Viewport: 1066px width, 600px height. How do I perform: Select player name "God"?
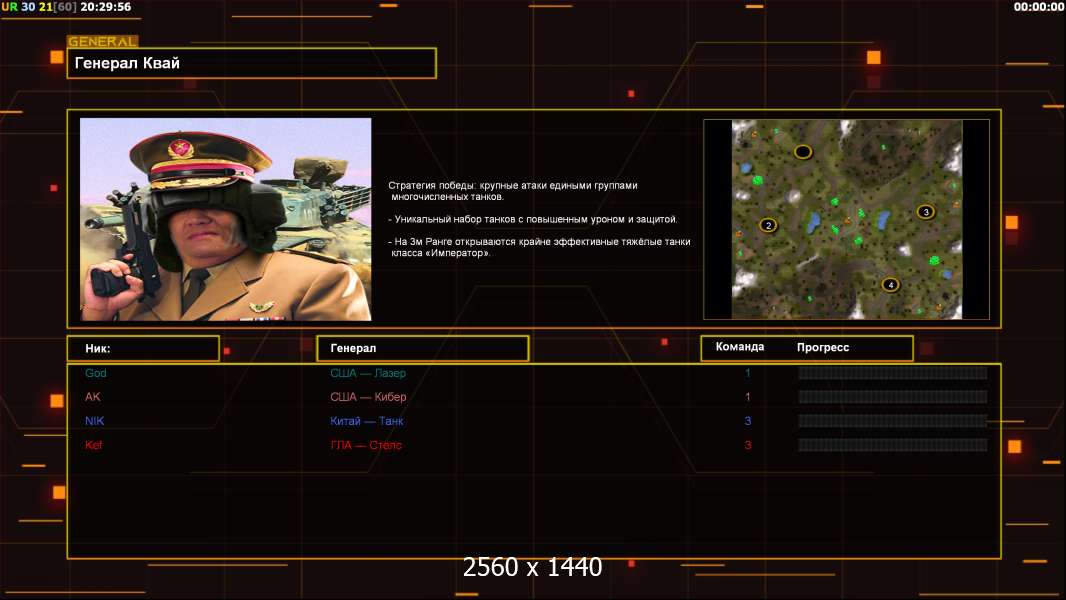tap(96, 373)
